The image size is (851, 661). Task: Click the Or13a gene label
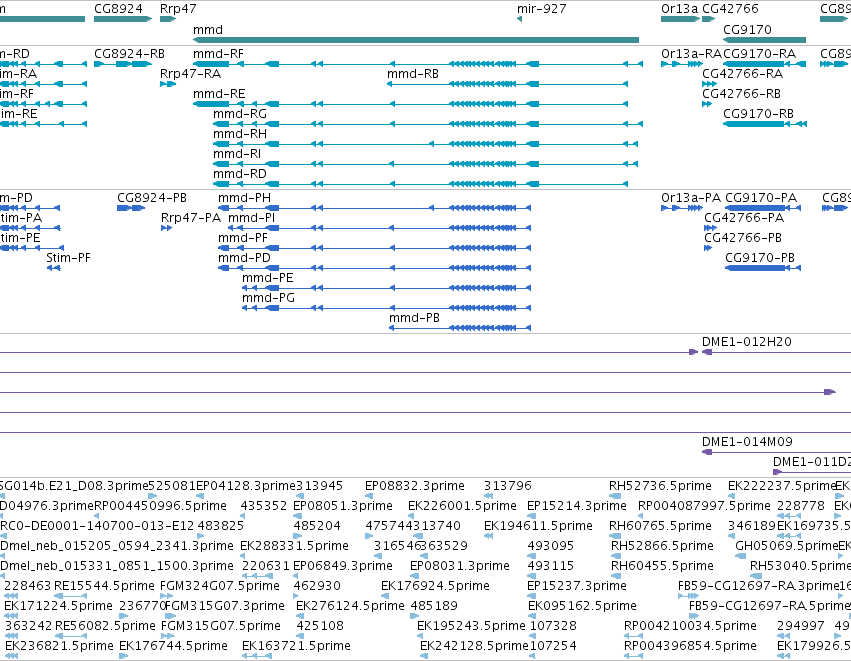[x=679, y=9]
